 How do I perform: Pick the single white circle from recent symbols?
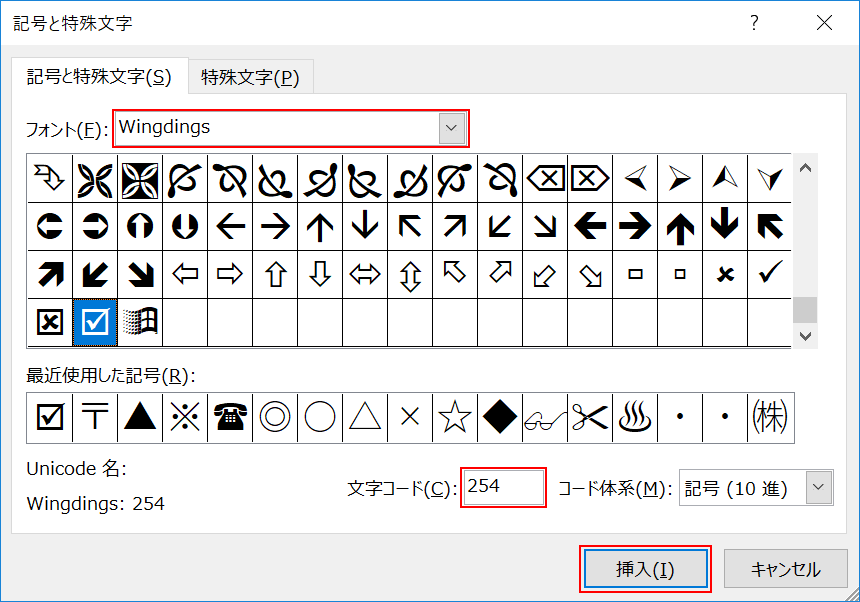click(320, 418)
